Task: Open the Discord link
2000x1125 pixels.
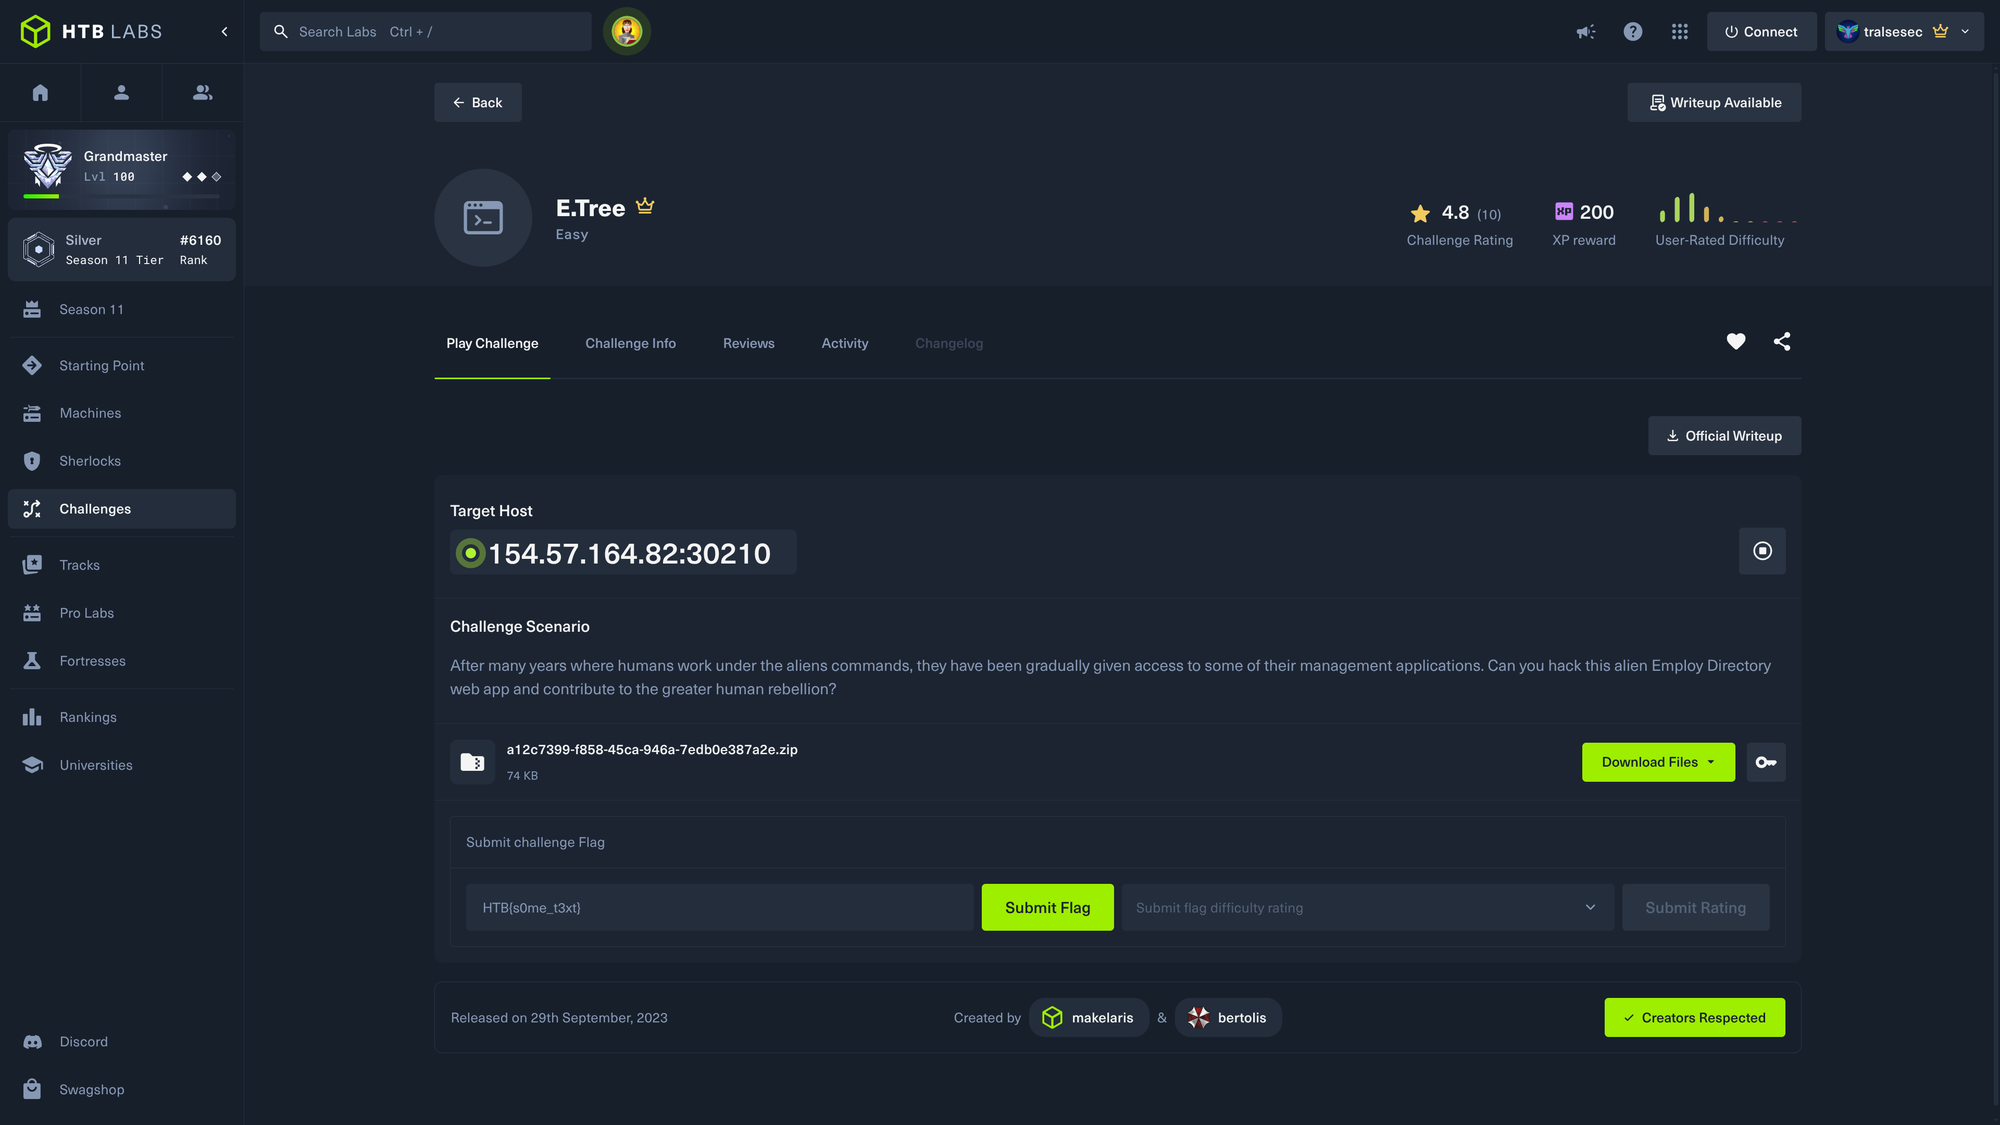Action: pos(122,1042)
